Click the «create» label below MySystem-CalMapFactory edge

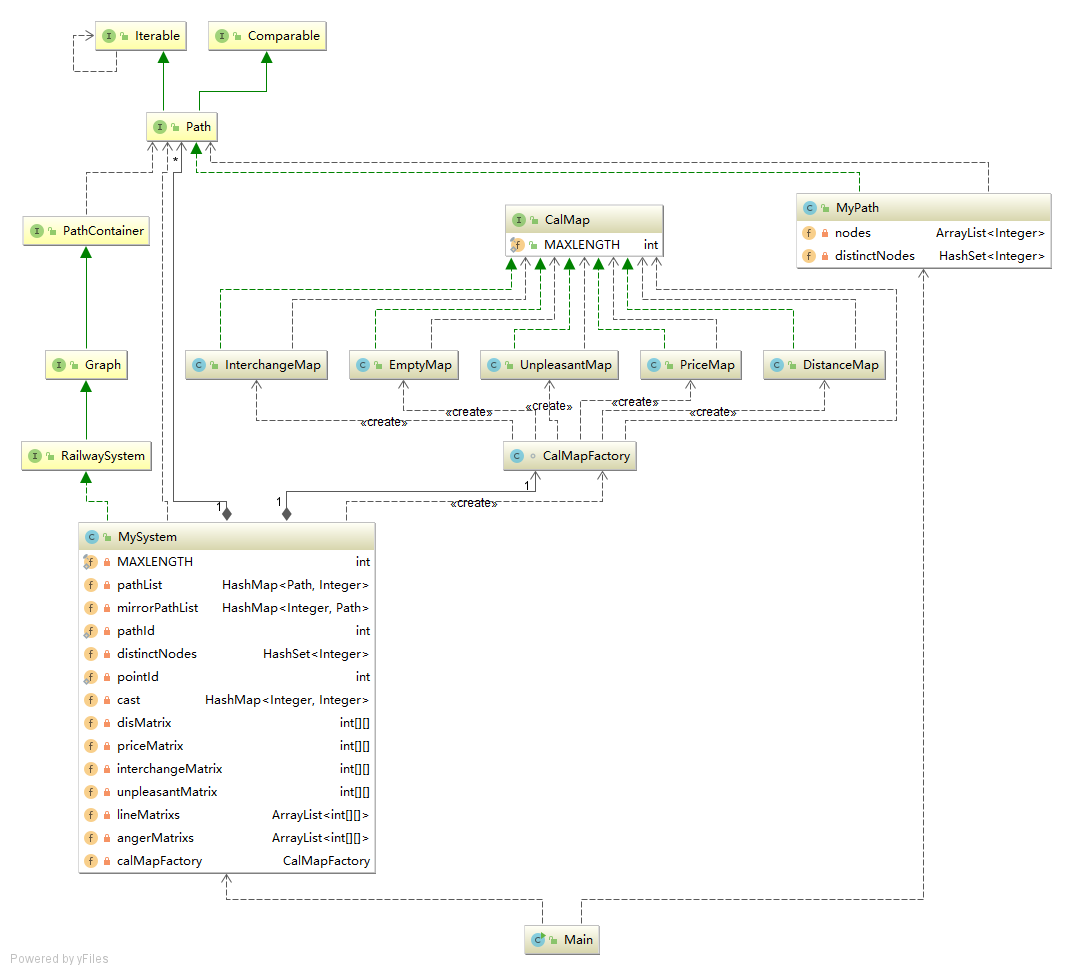(x=474, y=504)
